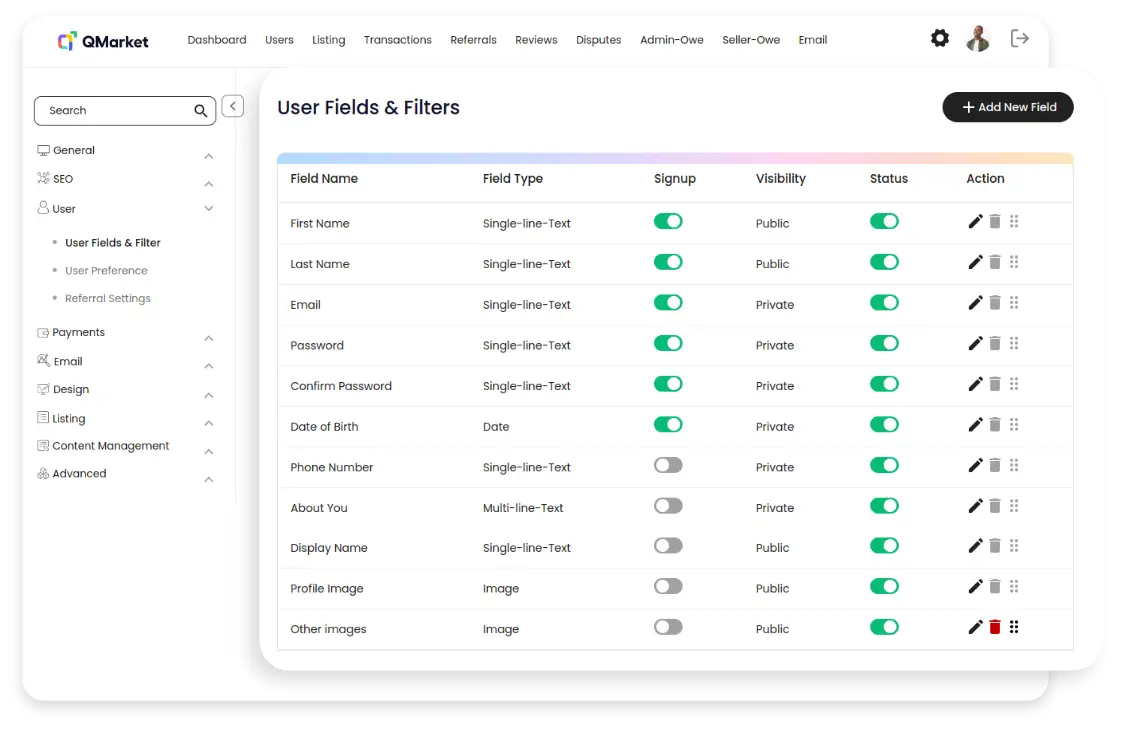Click the search magnifier icon in sidebar
Viewport: 1121px width, 729px height.
tap(201, 111)
